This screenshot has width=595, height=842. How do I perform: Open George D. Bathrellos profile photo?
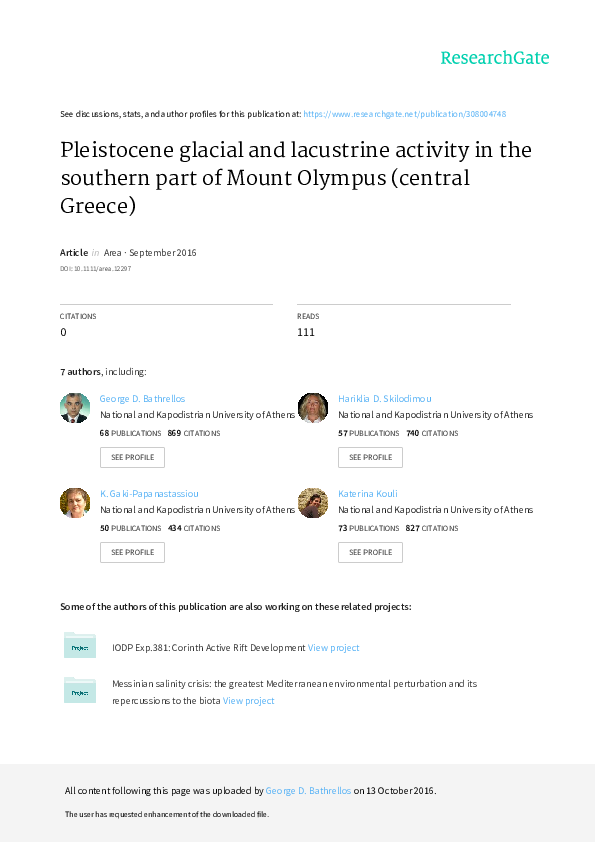coord(74,408)
